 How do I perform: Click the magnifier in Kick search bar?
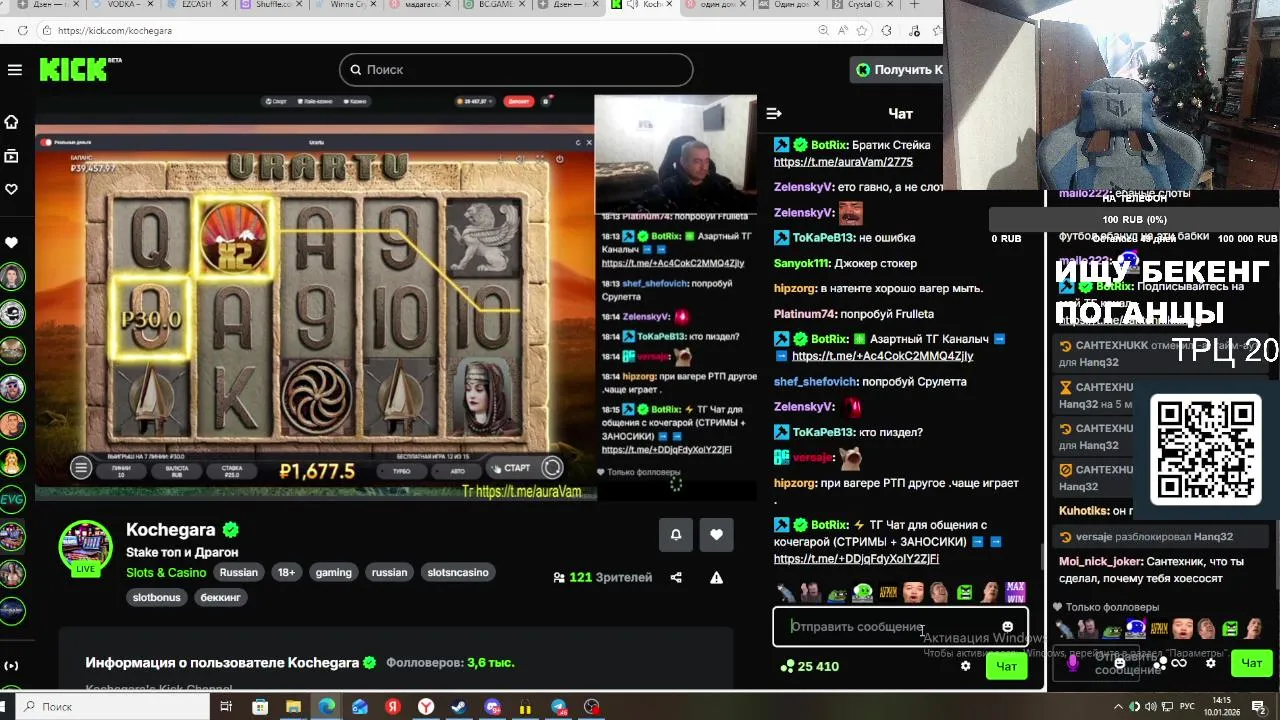coord(355,70)
